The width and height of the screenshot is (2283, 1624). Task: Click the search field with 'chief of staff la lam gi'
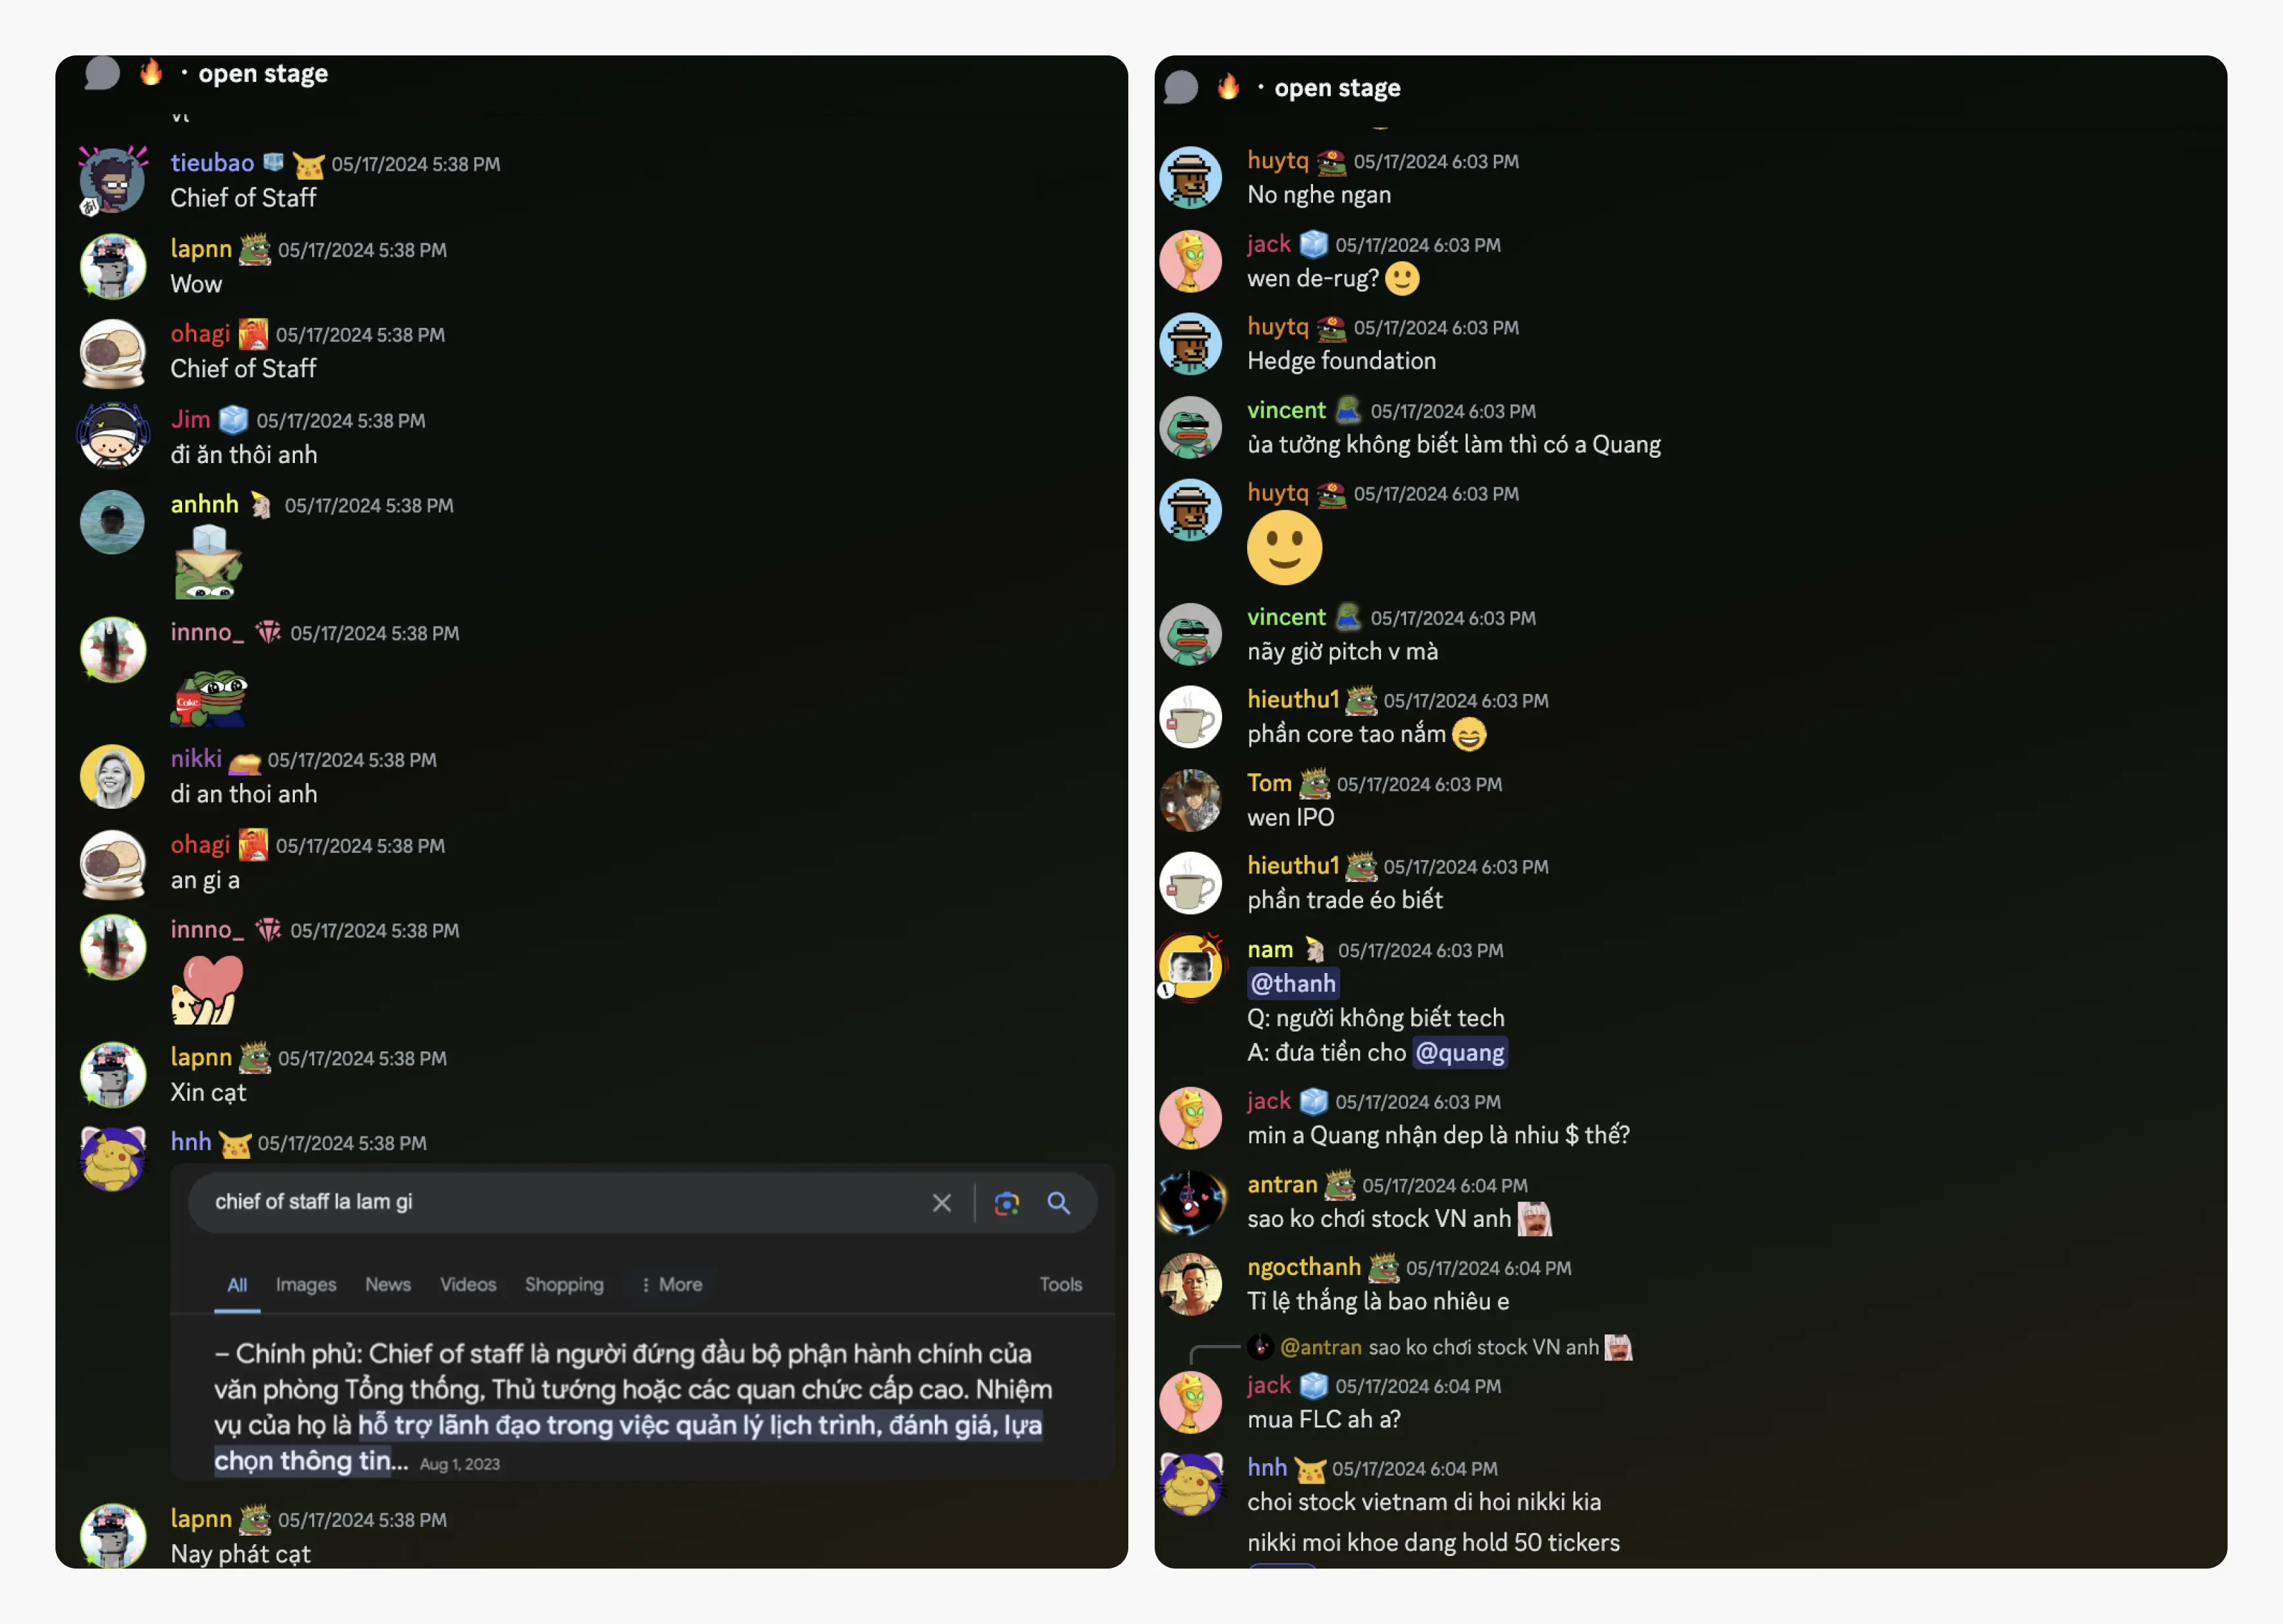click(x=560, y=1203)
